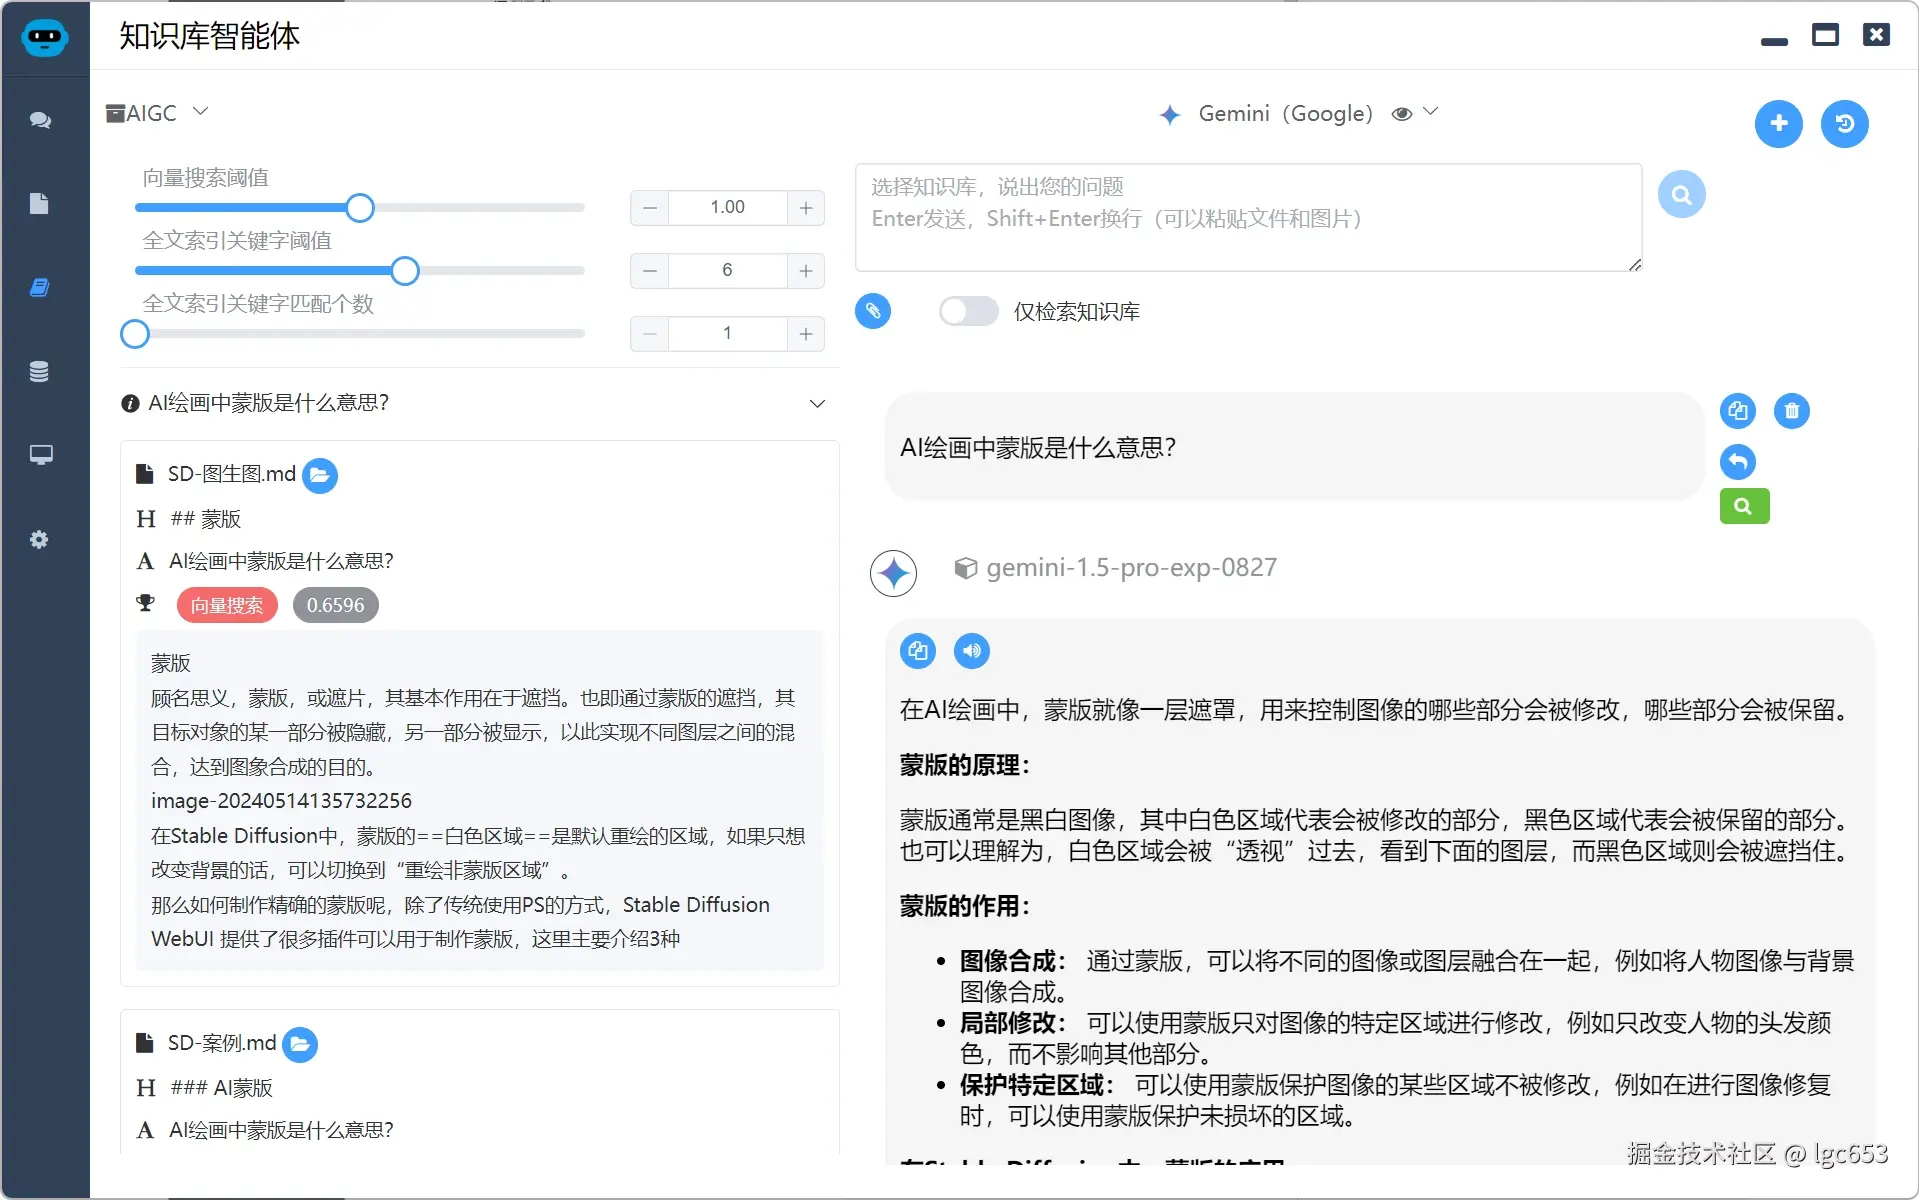Image resolution: width=1919 pixels, height=1200 pixels.
Task: Copy the gemini-1.5-pro answer text
Action: click(x=918, y=650)
